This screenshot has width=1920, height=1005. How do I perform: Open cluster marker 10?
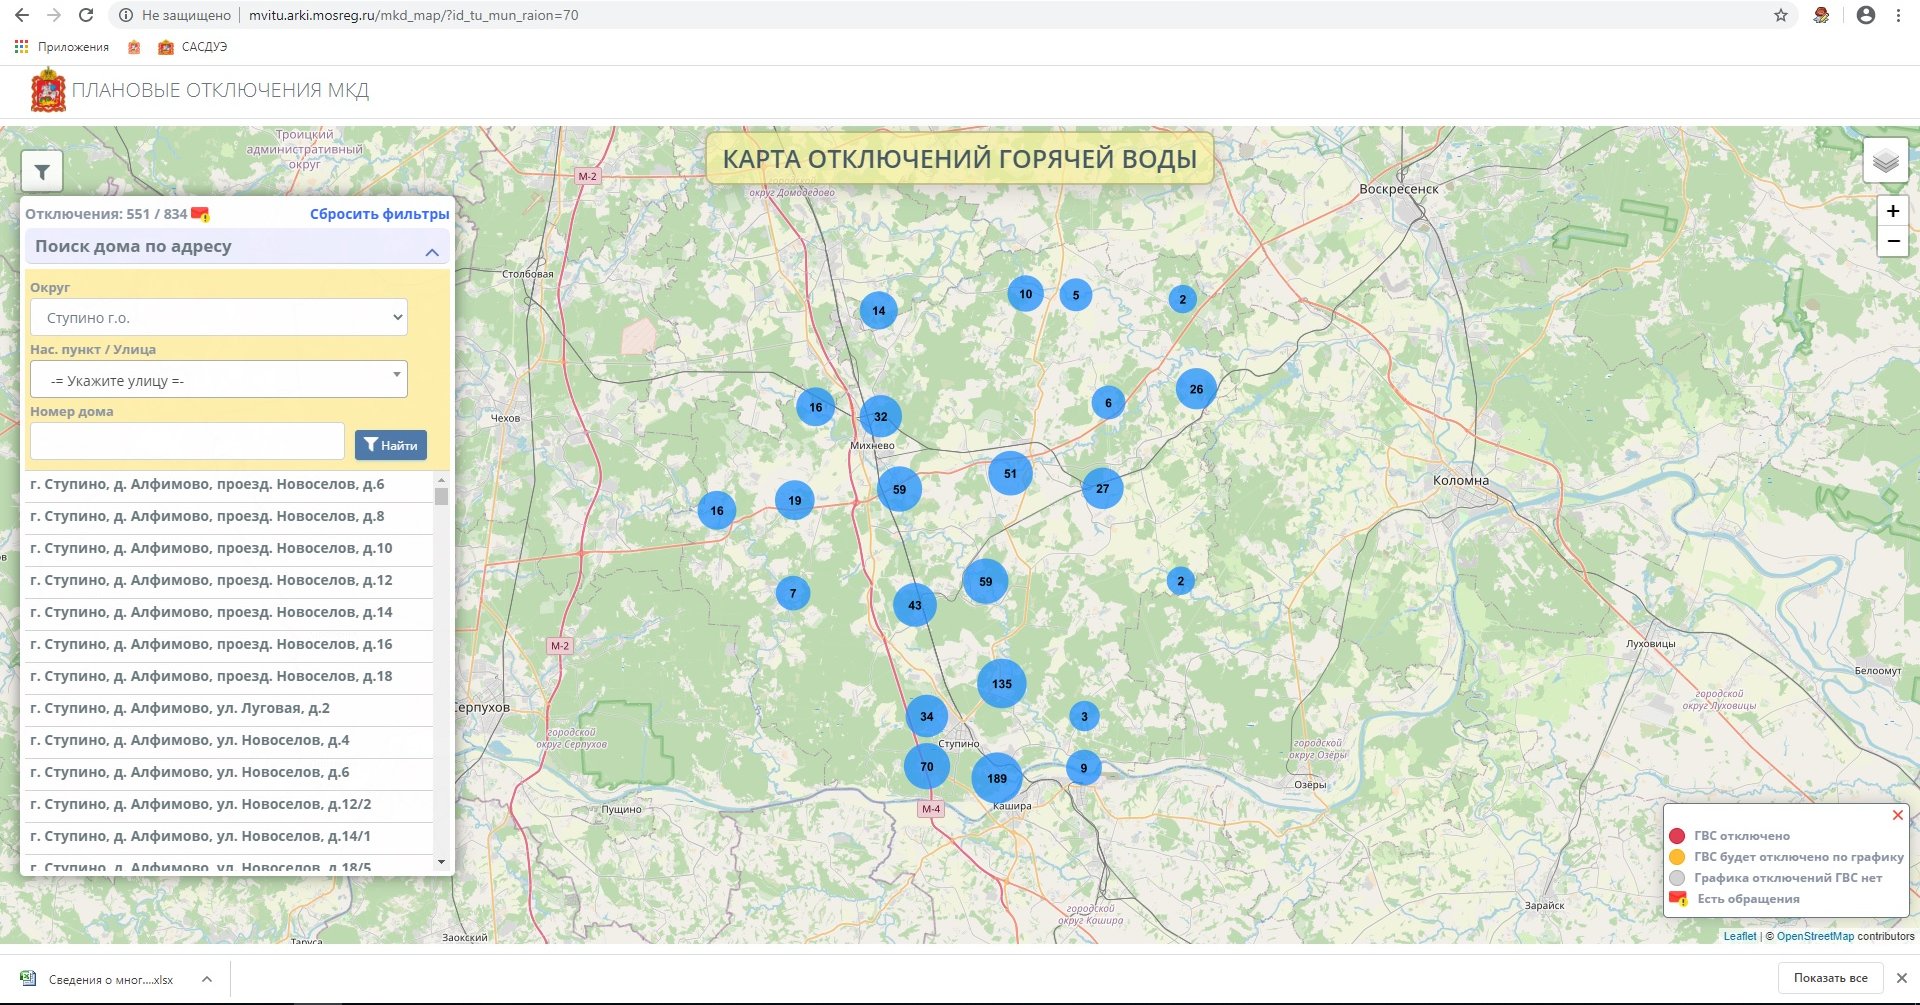coord(1025,294)
